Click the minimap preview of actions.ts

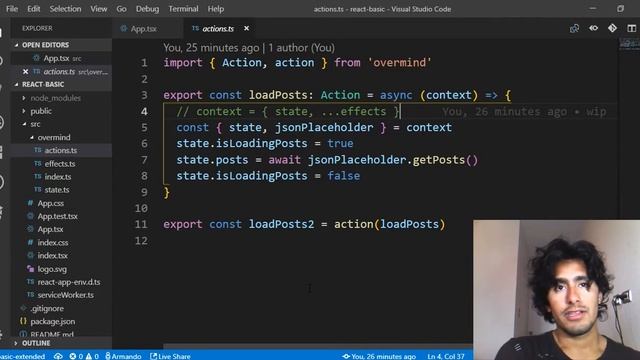point(629,44)
